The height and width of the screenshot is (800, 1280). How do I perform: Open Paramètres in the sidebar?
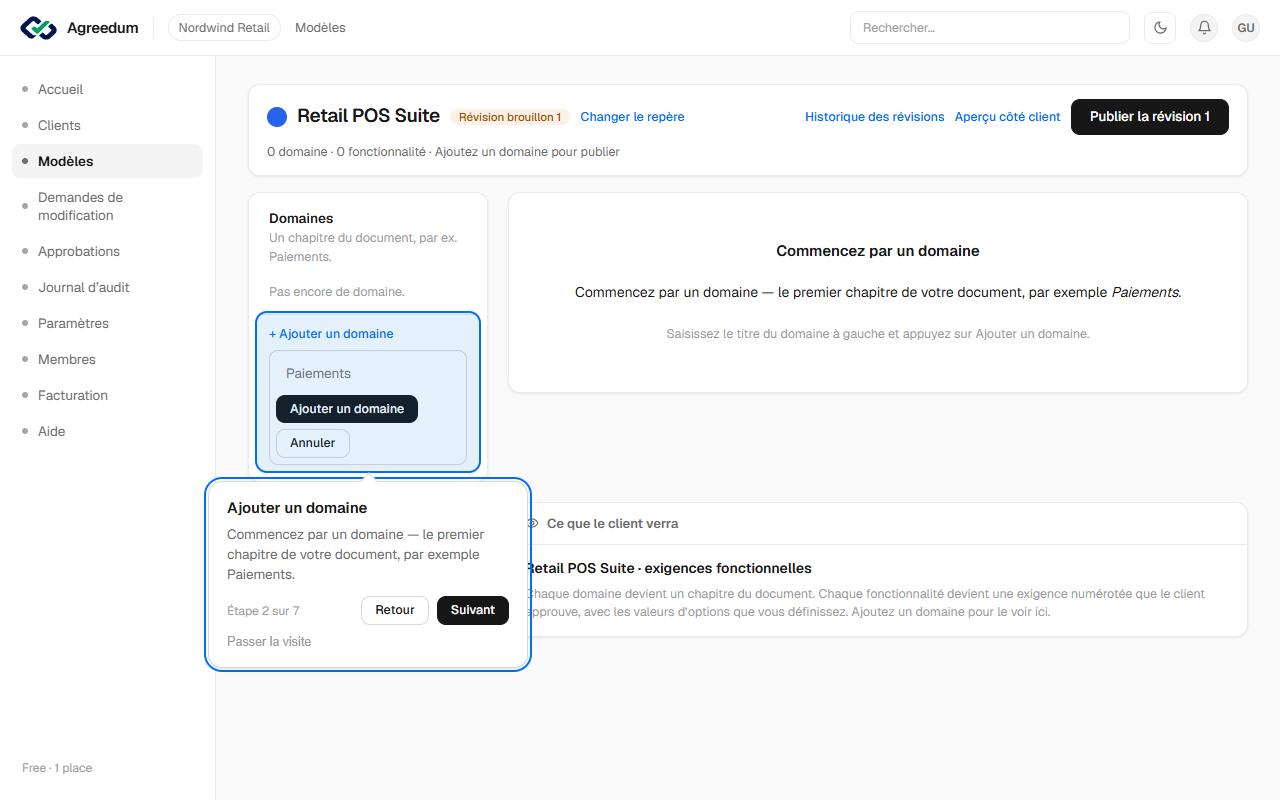107,323
